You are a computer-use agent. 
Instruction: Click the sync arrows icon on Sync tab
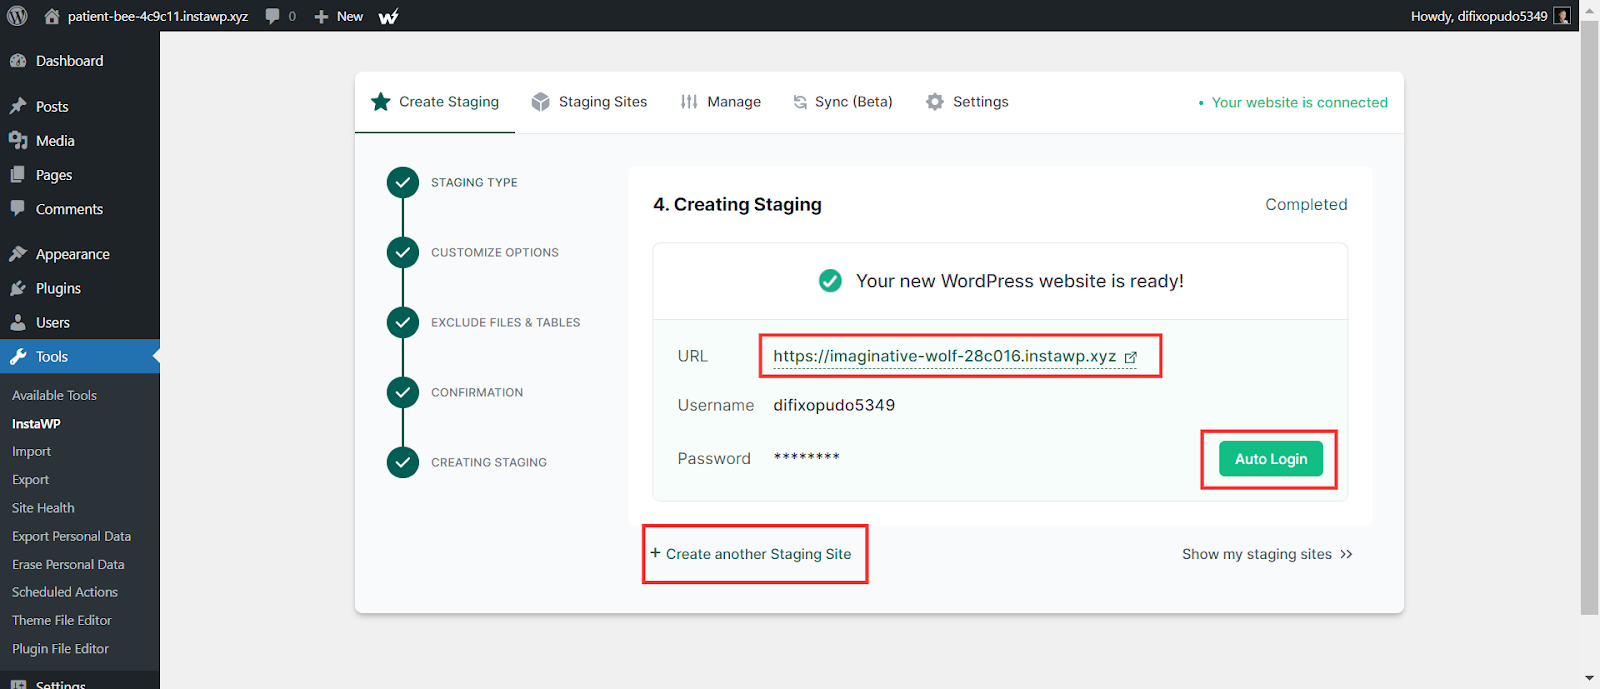pos(800,102)
